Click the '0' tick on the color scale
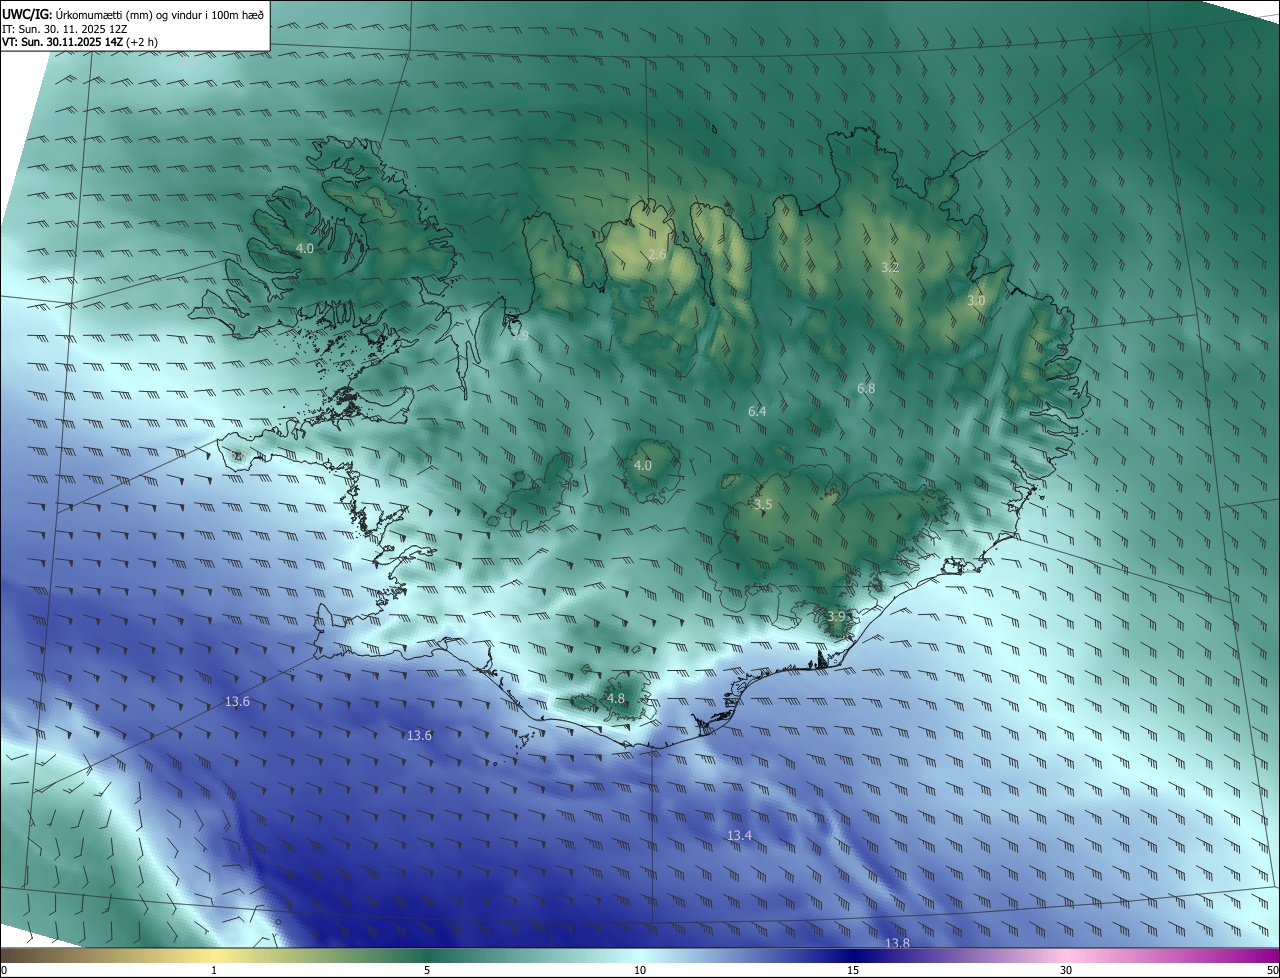The image size is (1280, 978). (4, 970)
